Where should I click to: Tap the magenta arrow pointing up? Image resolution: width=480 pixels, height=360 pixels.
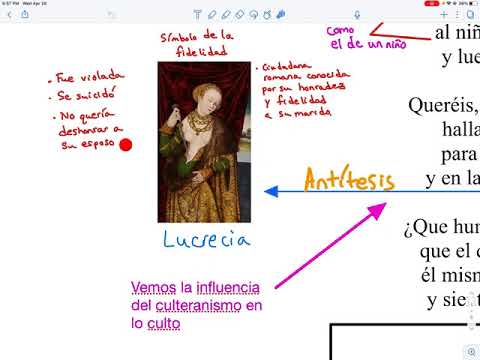[x=330, y=245]
